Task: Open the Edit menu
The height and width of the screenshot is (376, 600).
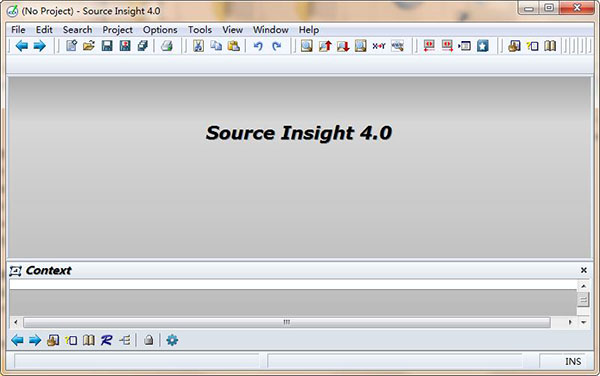Action: (44, 30)
